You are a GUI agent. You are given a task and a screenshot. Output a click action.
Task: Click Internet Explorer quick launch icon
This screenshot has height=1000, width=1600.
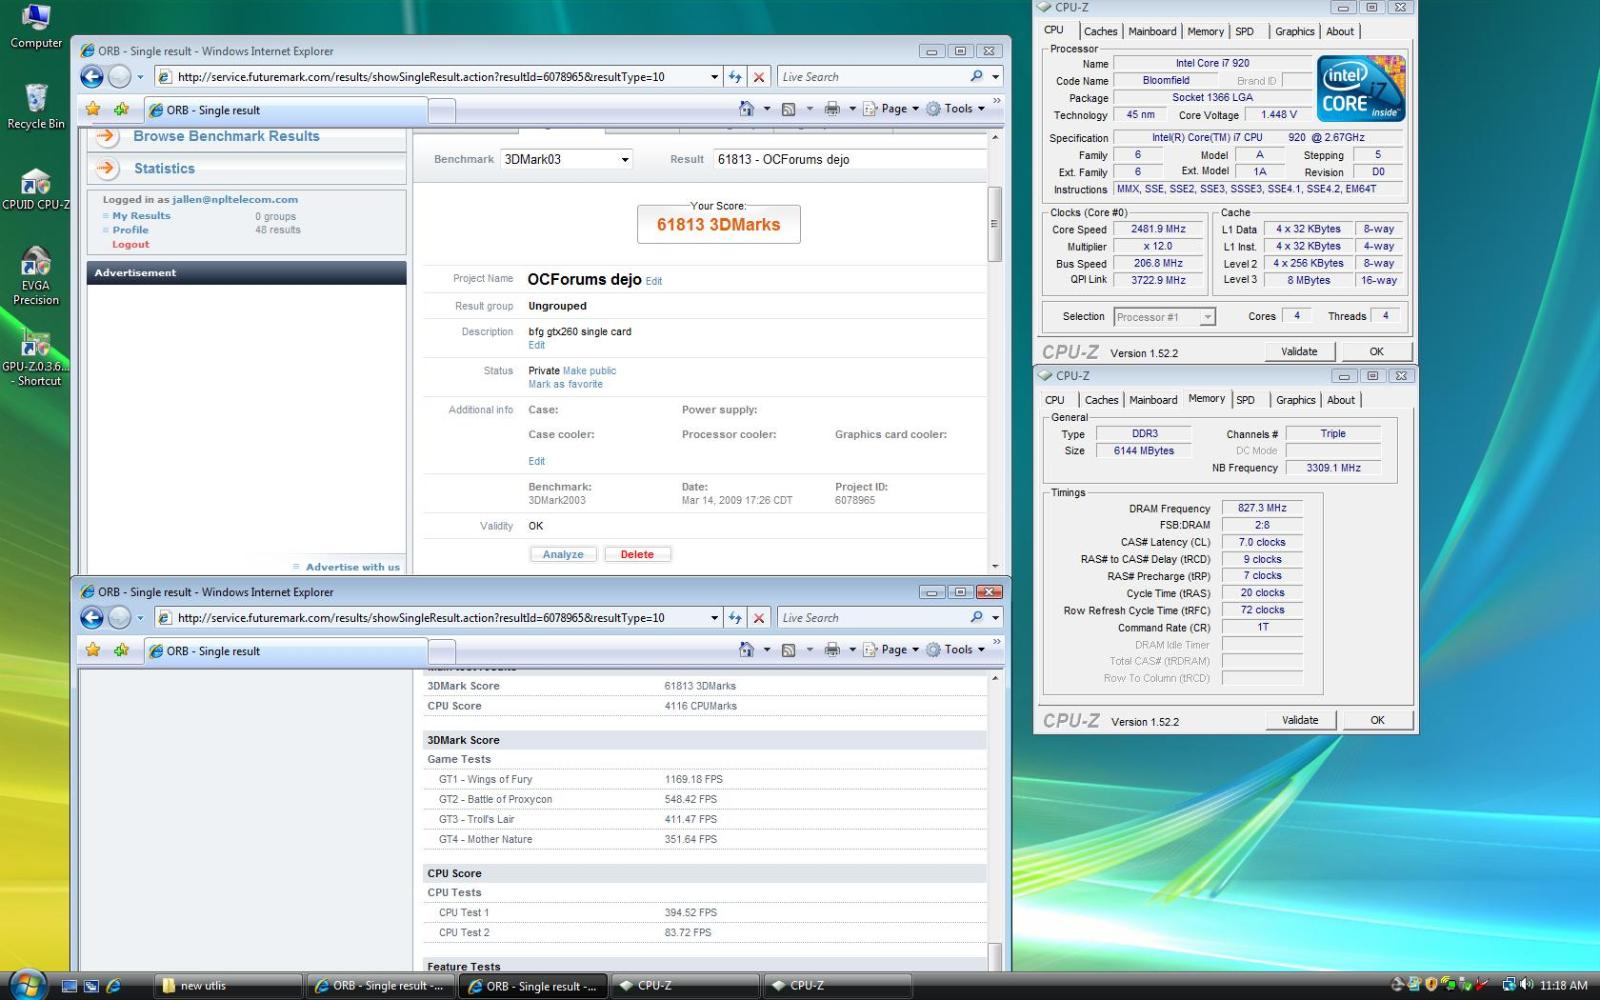pyautogui.click(x=113, y=986)
